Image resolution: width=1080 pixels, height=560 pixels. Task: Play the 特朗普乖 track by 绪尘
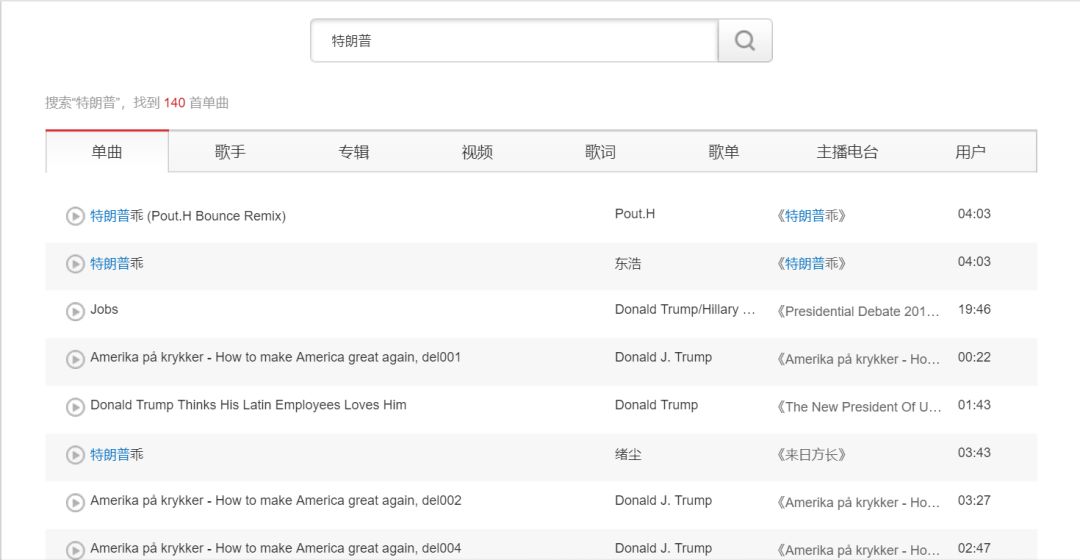[x=75, y=455]
